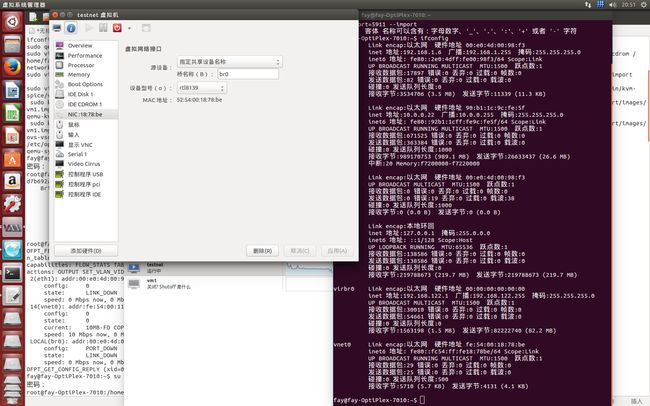Open LibreOffice Calc launcher icon
Image resolution: width=650 pixels, height=406 pixels.
(12, 113)
